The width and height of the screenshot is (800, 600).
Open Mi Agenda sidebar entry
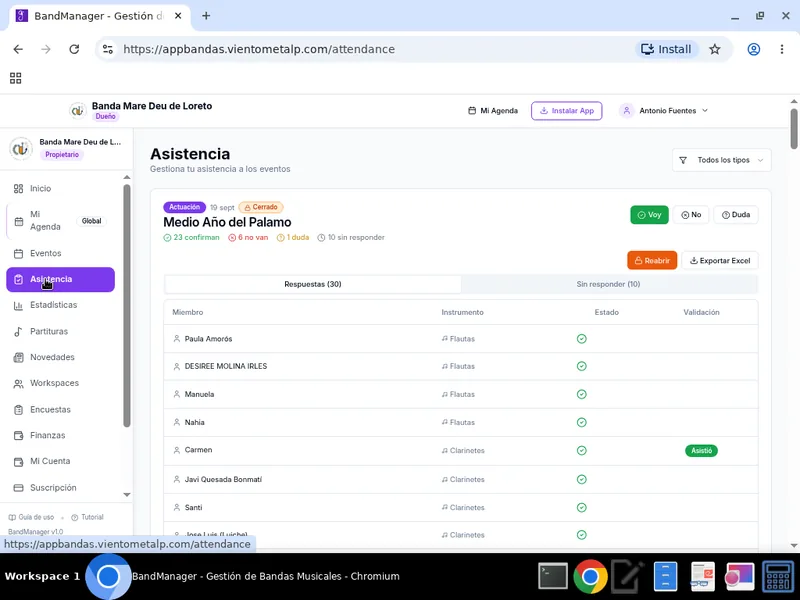(60, 221)
